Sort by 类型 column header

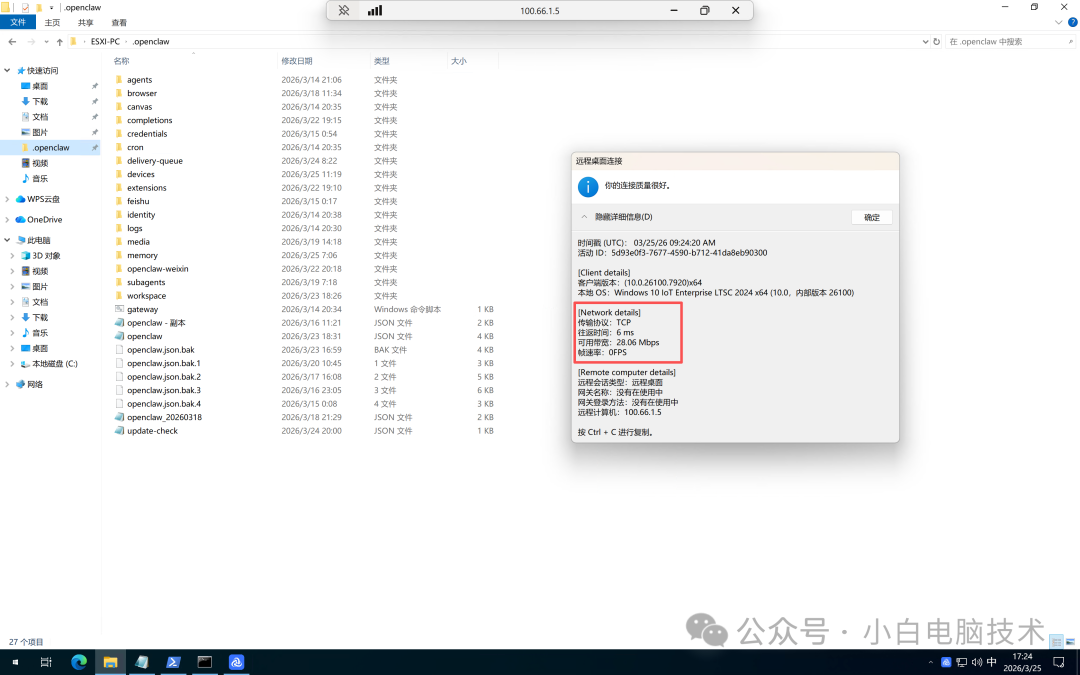(x=382, y=61)
